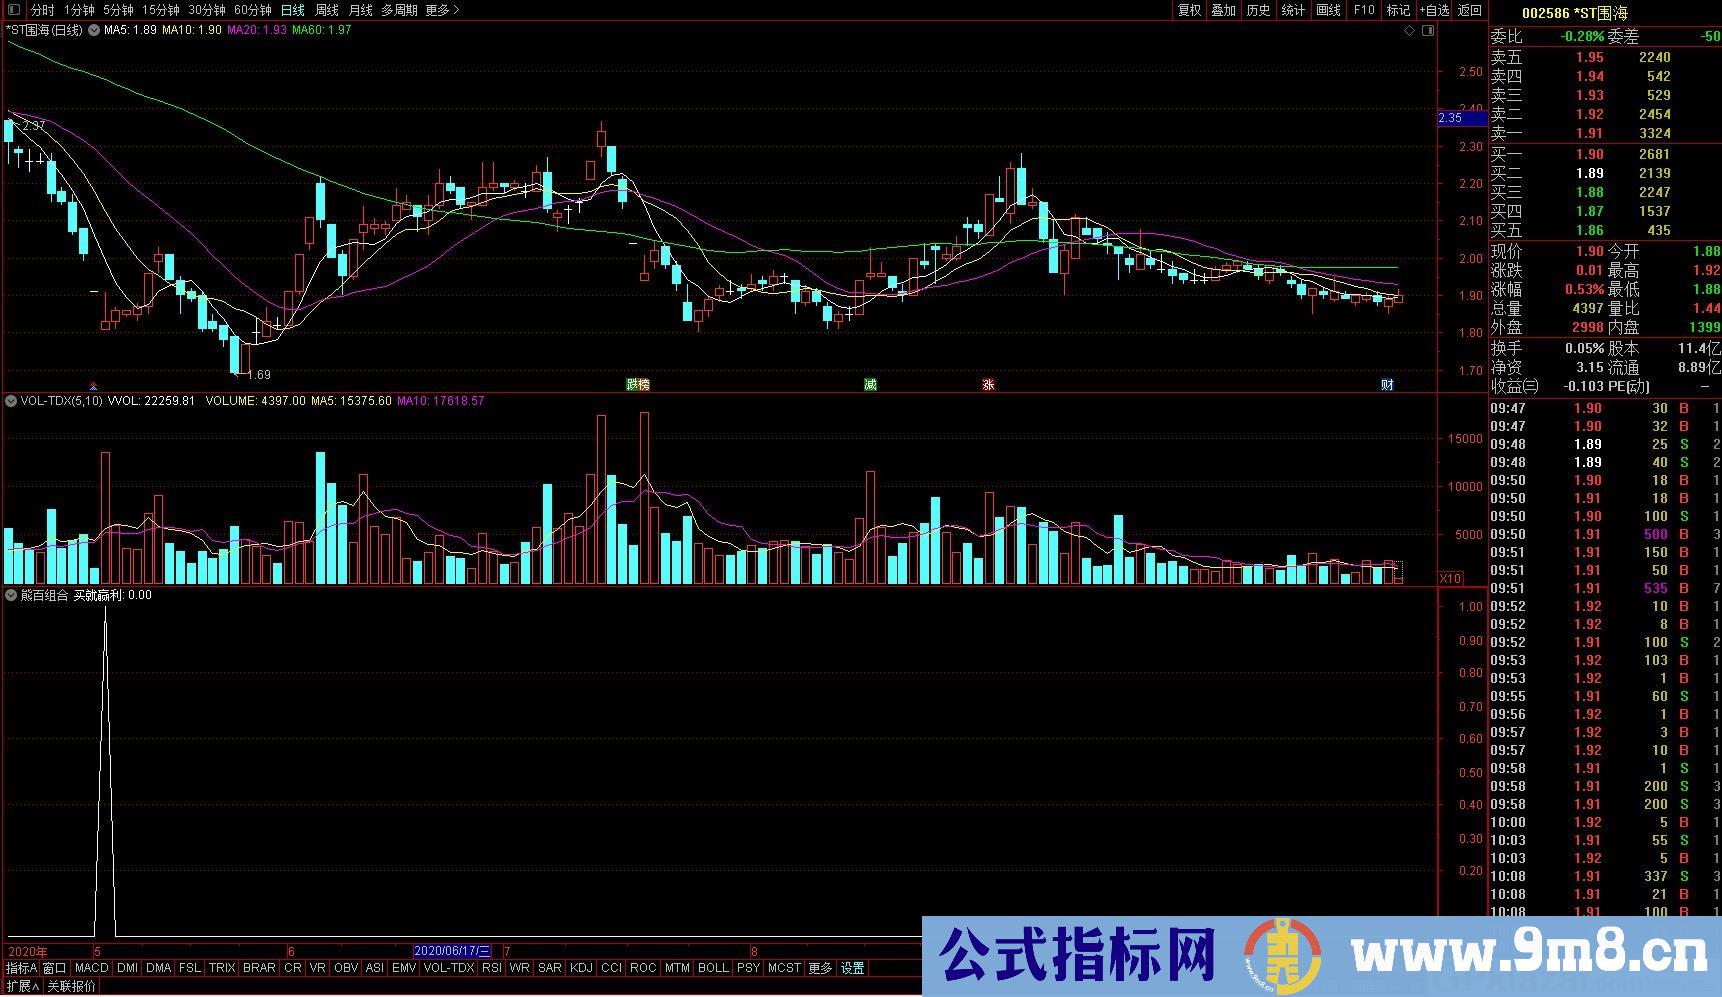Viewport: 1722px width, 997px height.
Task: Apply the EMV indicator
Action: pos(404,968)
